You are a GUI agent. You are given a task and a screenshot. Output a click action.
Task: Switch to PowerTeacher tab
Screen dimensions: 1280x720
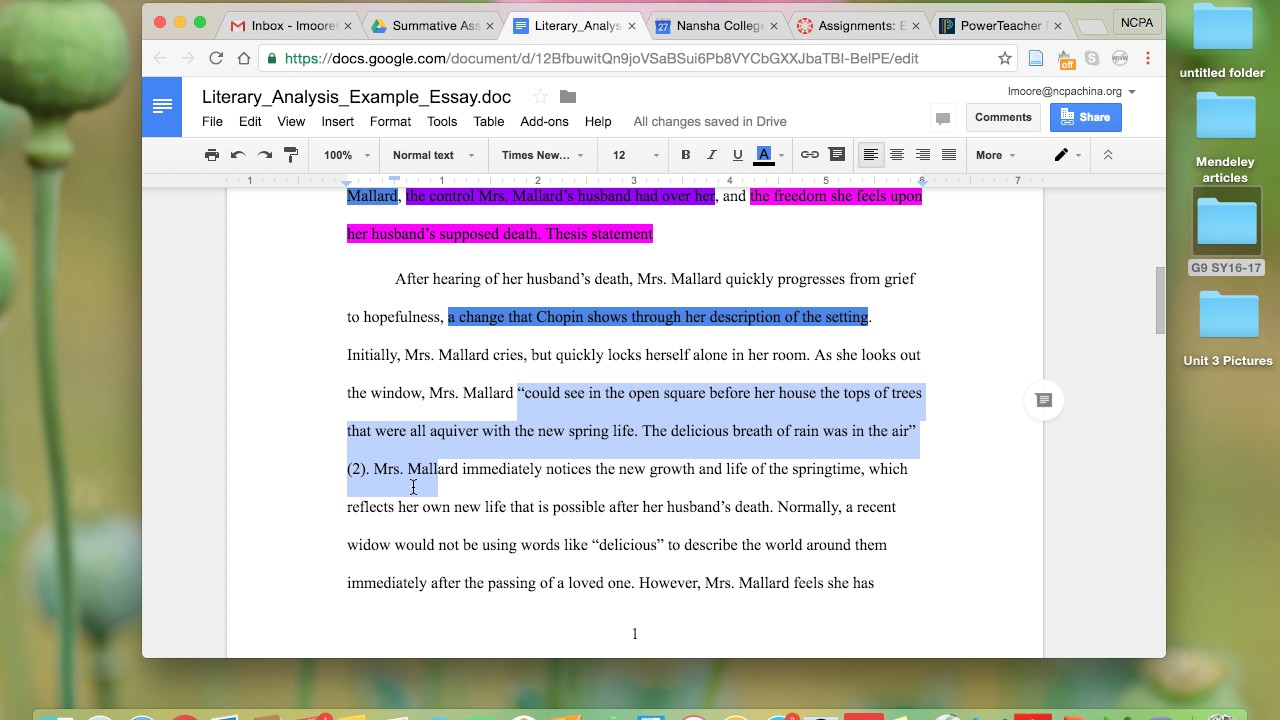click(999, 25)
